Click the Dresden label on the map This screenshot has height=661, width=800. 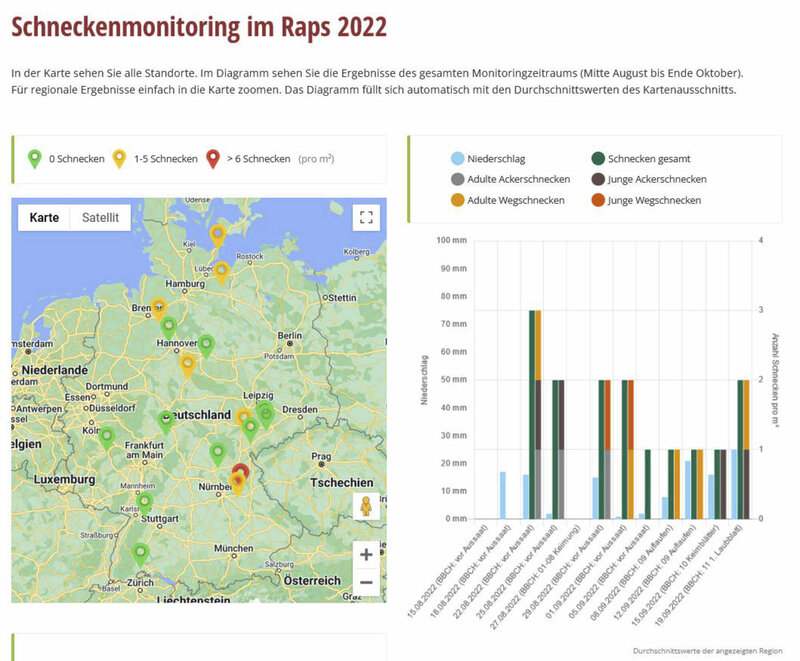(x=299, y=410)
